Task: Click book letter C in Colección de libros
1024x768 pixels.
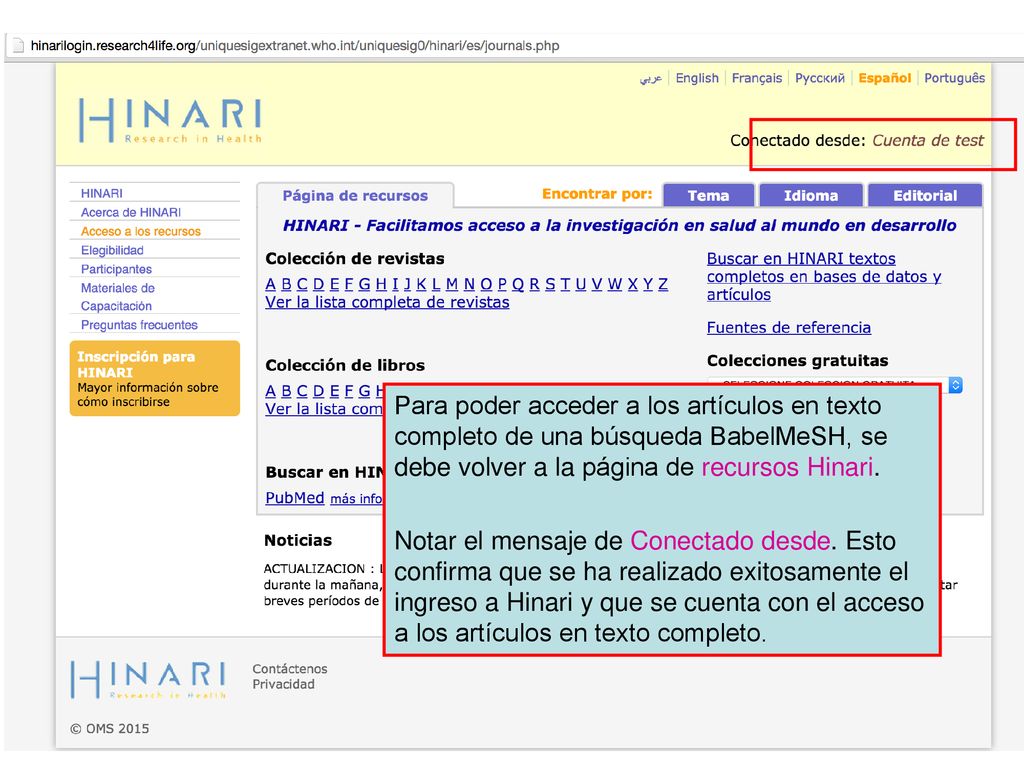Action: (x=302, y=391)
